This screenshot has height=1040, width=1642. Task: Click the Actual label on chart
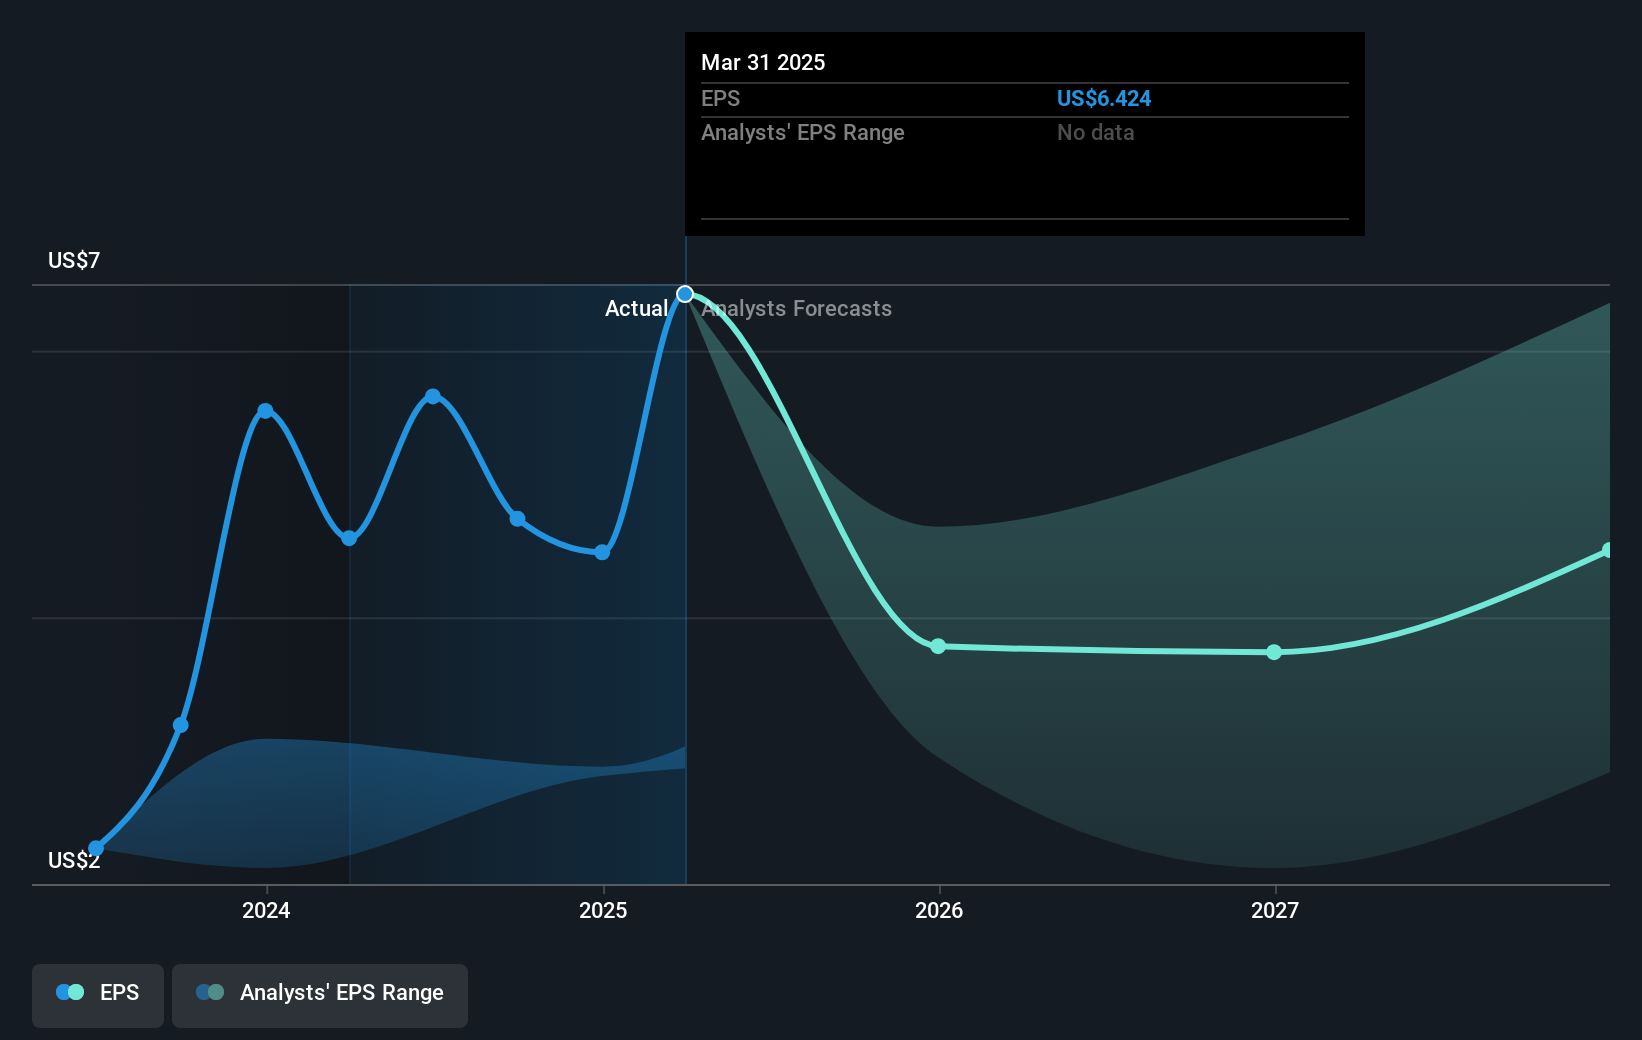(x=636, y=308)
